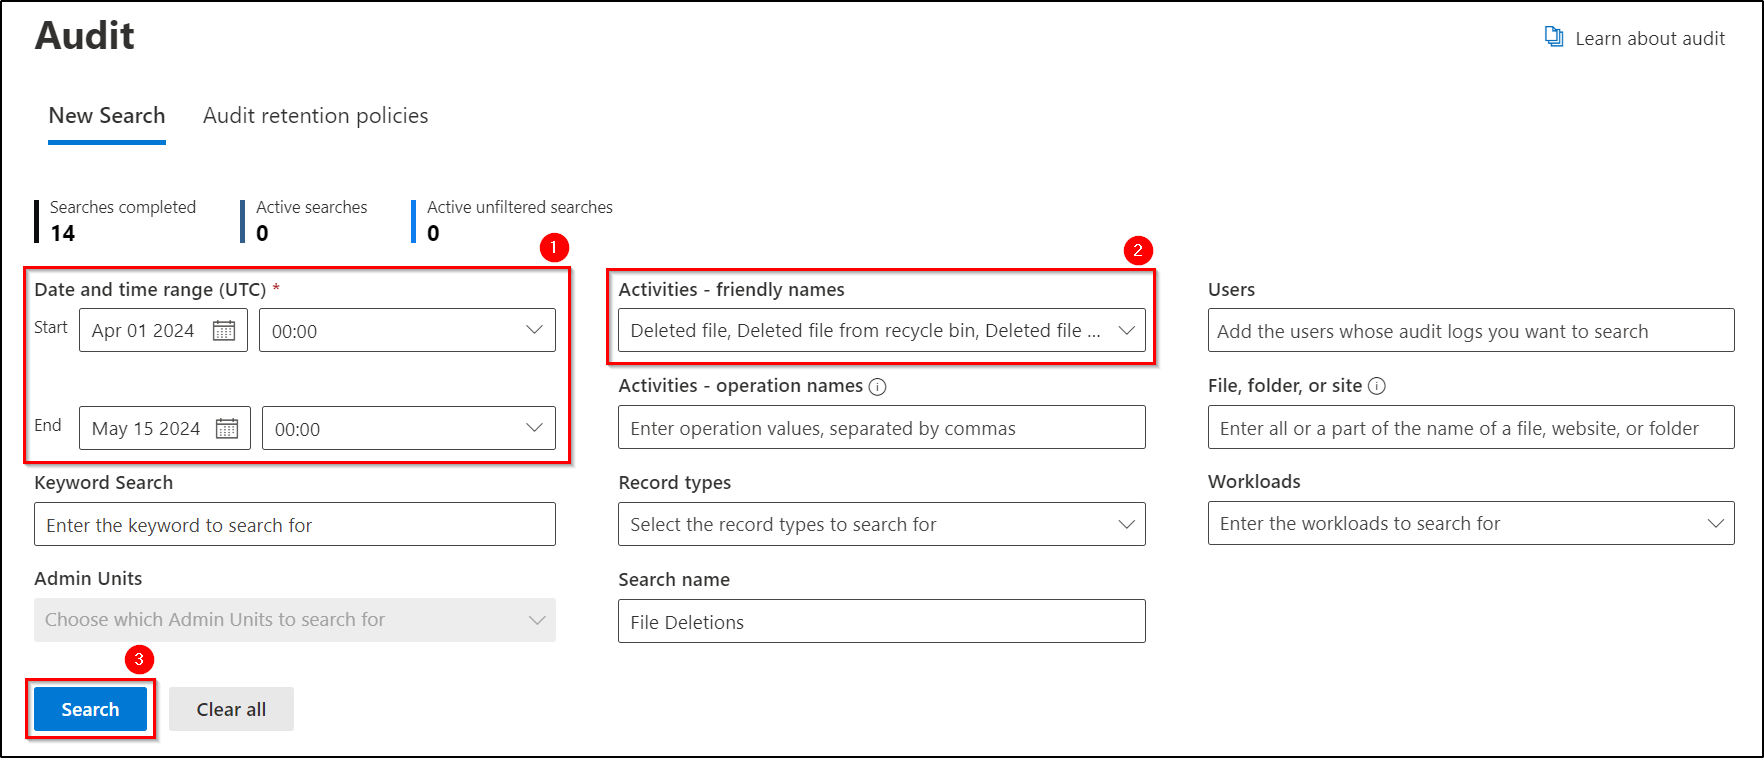Screen dimensions: 1764x758
Task: Focus the Users input field
Action: coord(1470,331)
